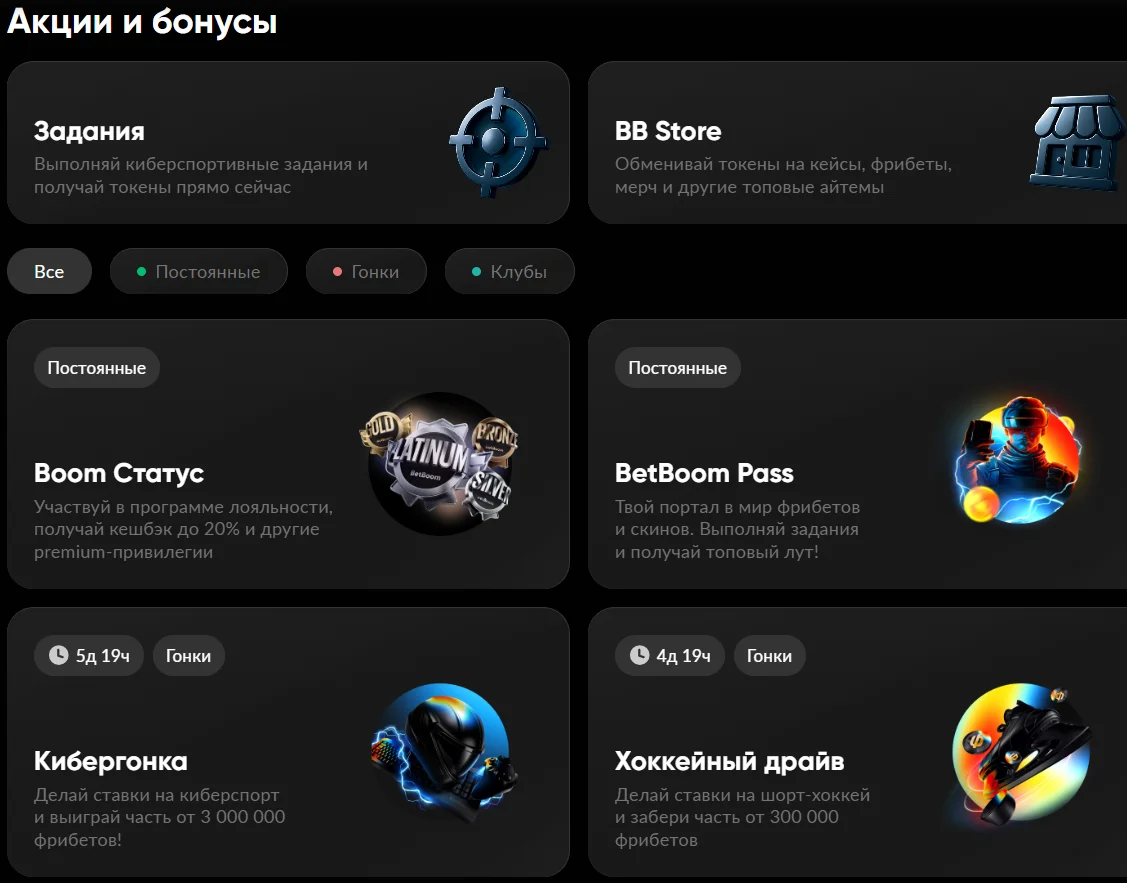Viewport: 1127px width, 883px height.
Task: Open the BB Store title link
Action: click(668, 131)
